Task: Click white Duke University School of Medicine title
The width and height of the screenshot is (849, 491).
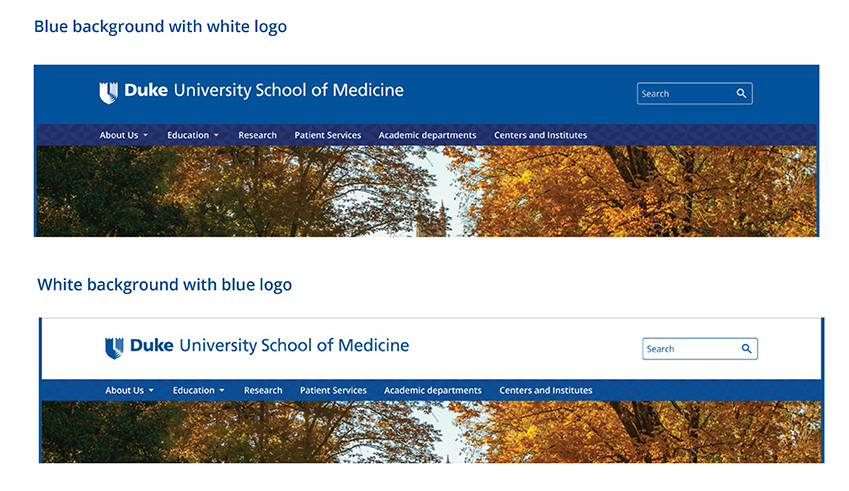Action: point(264,90)
